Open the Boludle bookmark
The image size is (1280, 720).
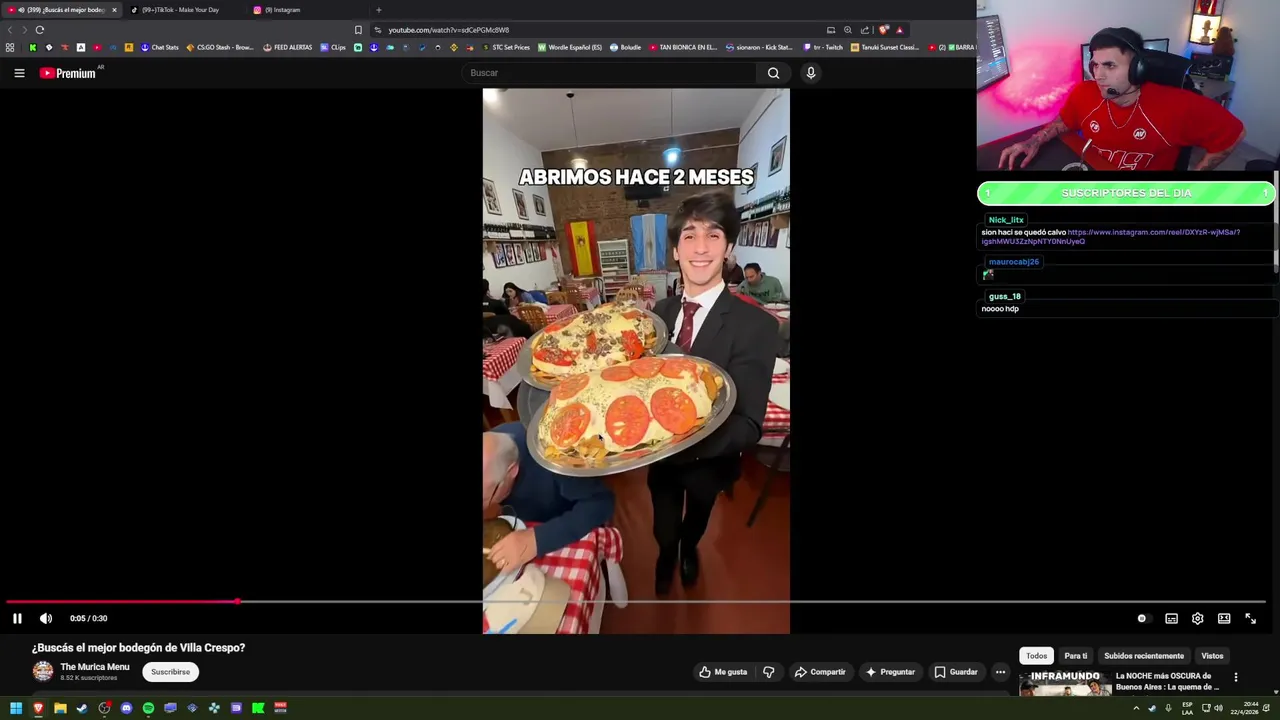pos(626,47)
